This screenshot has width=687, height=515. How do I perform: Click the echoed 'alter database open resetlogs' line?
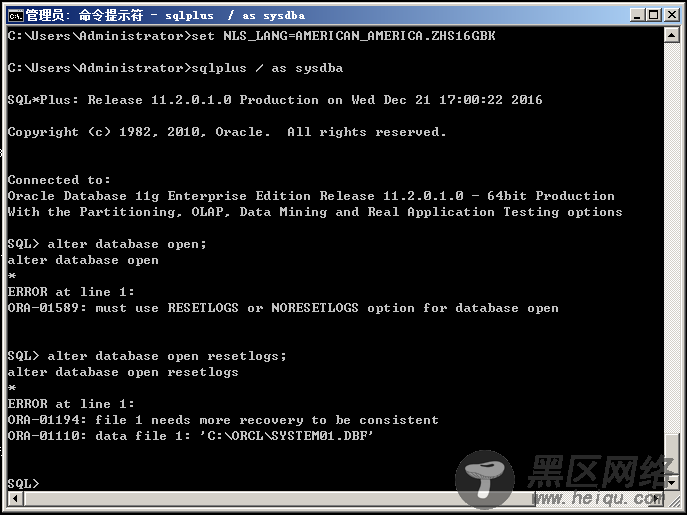click(123, 372)
